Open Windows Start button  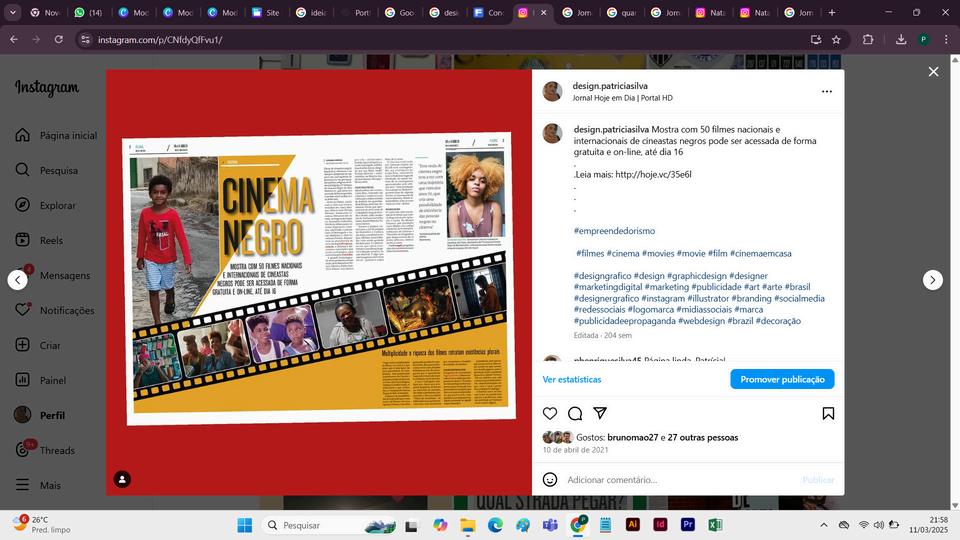[244, 525]
